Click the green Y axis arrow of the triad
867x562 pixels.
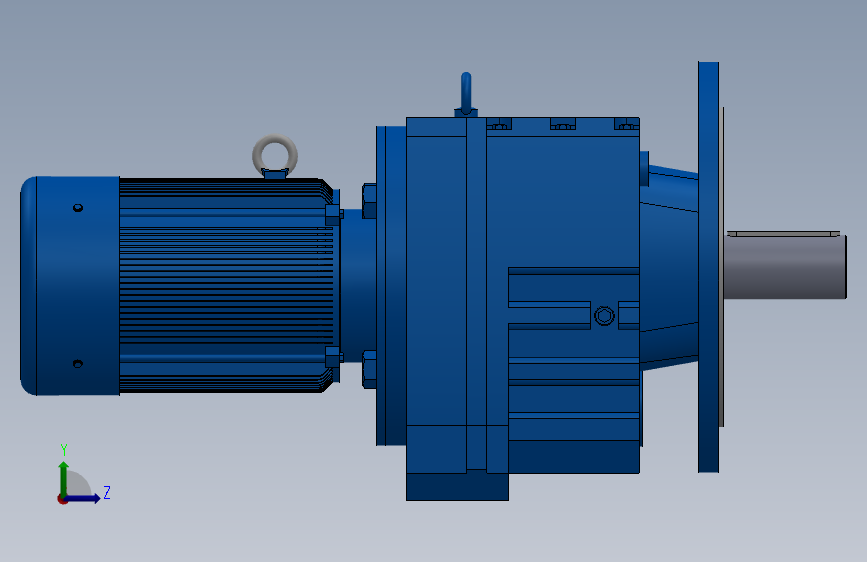[x=64, y=477]
